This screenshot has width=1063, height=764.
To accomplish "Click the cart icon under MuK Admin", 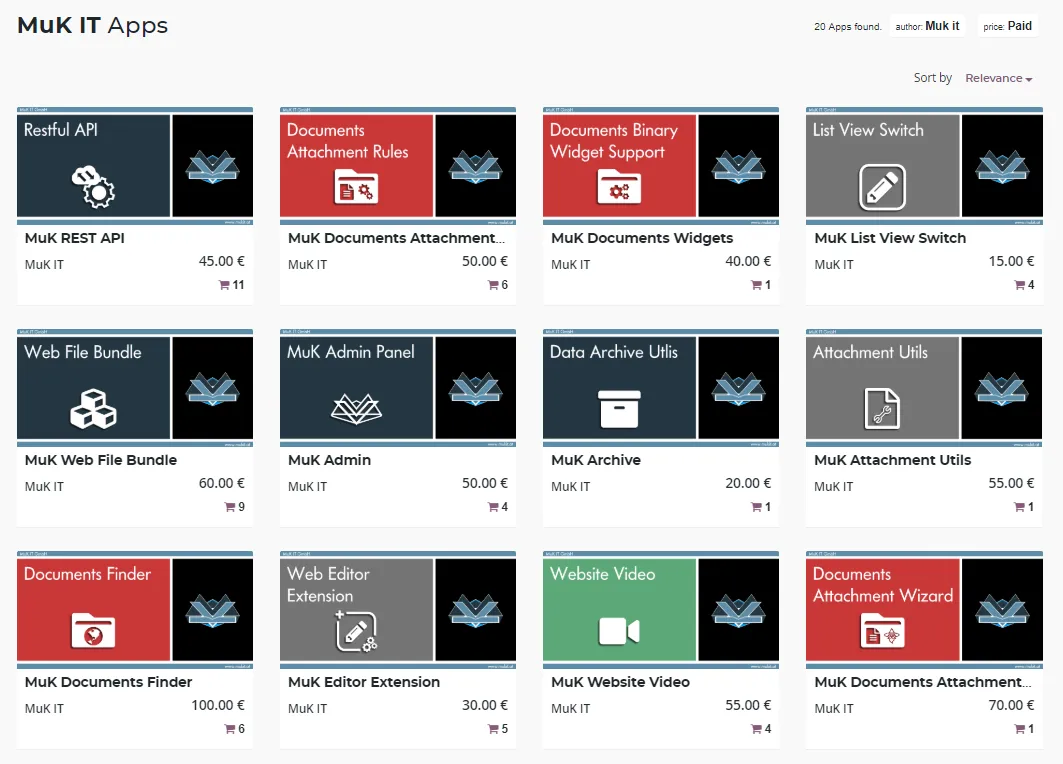I will 493,506.
